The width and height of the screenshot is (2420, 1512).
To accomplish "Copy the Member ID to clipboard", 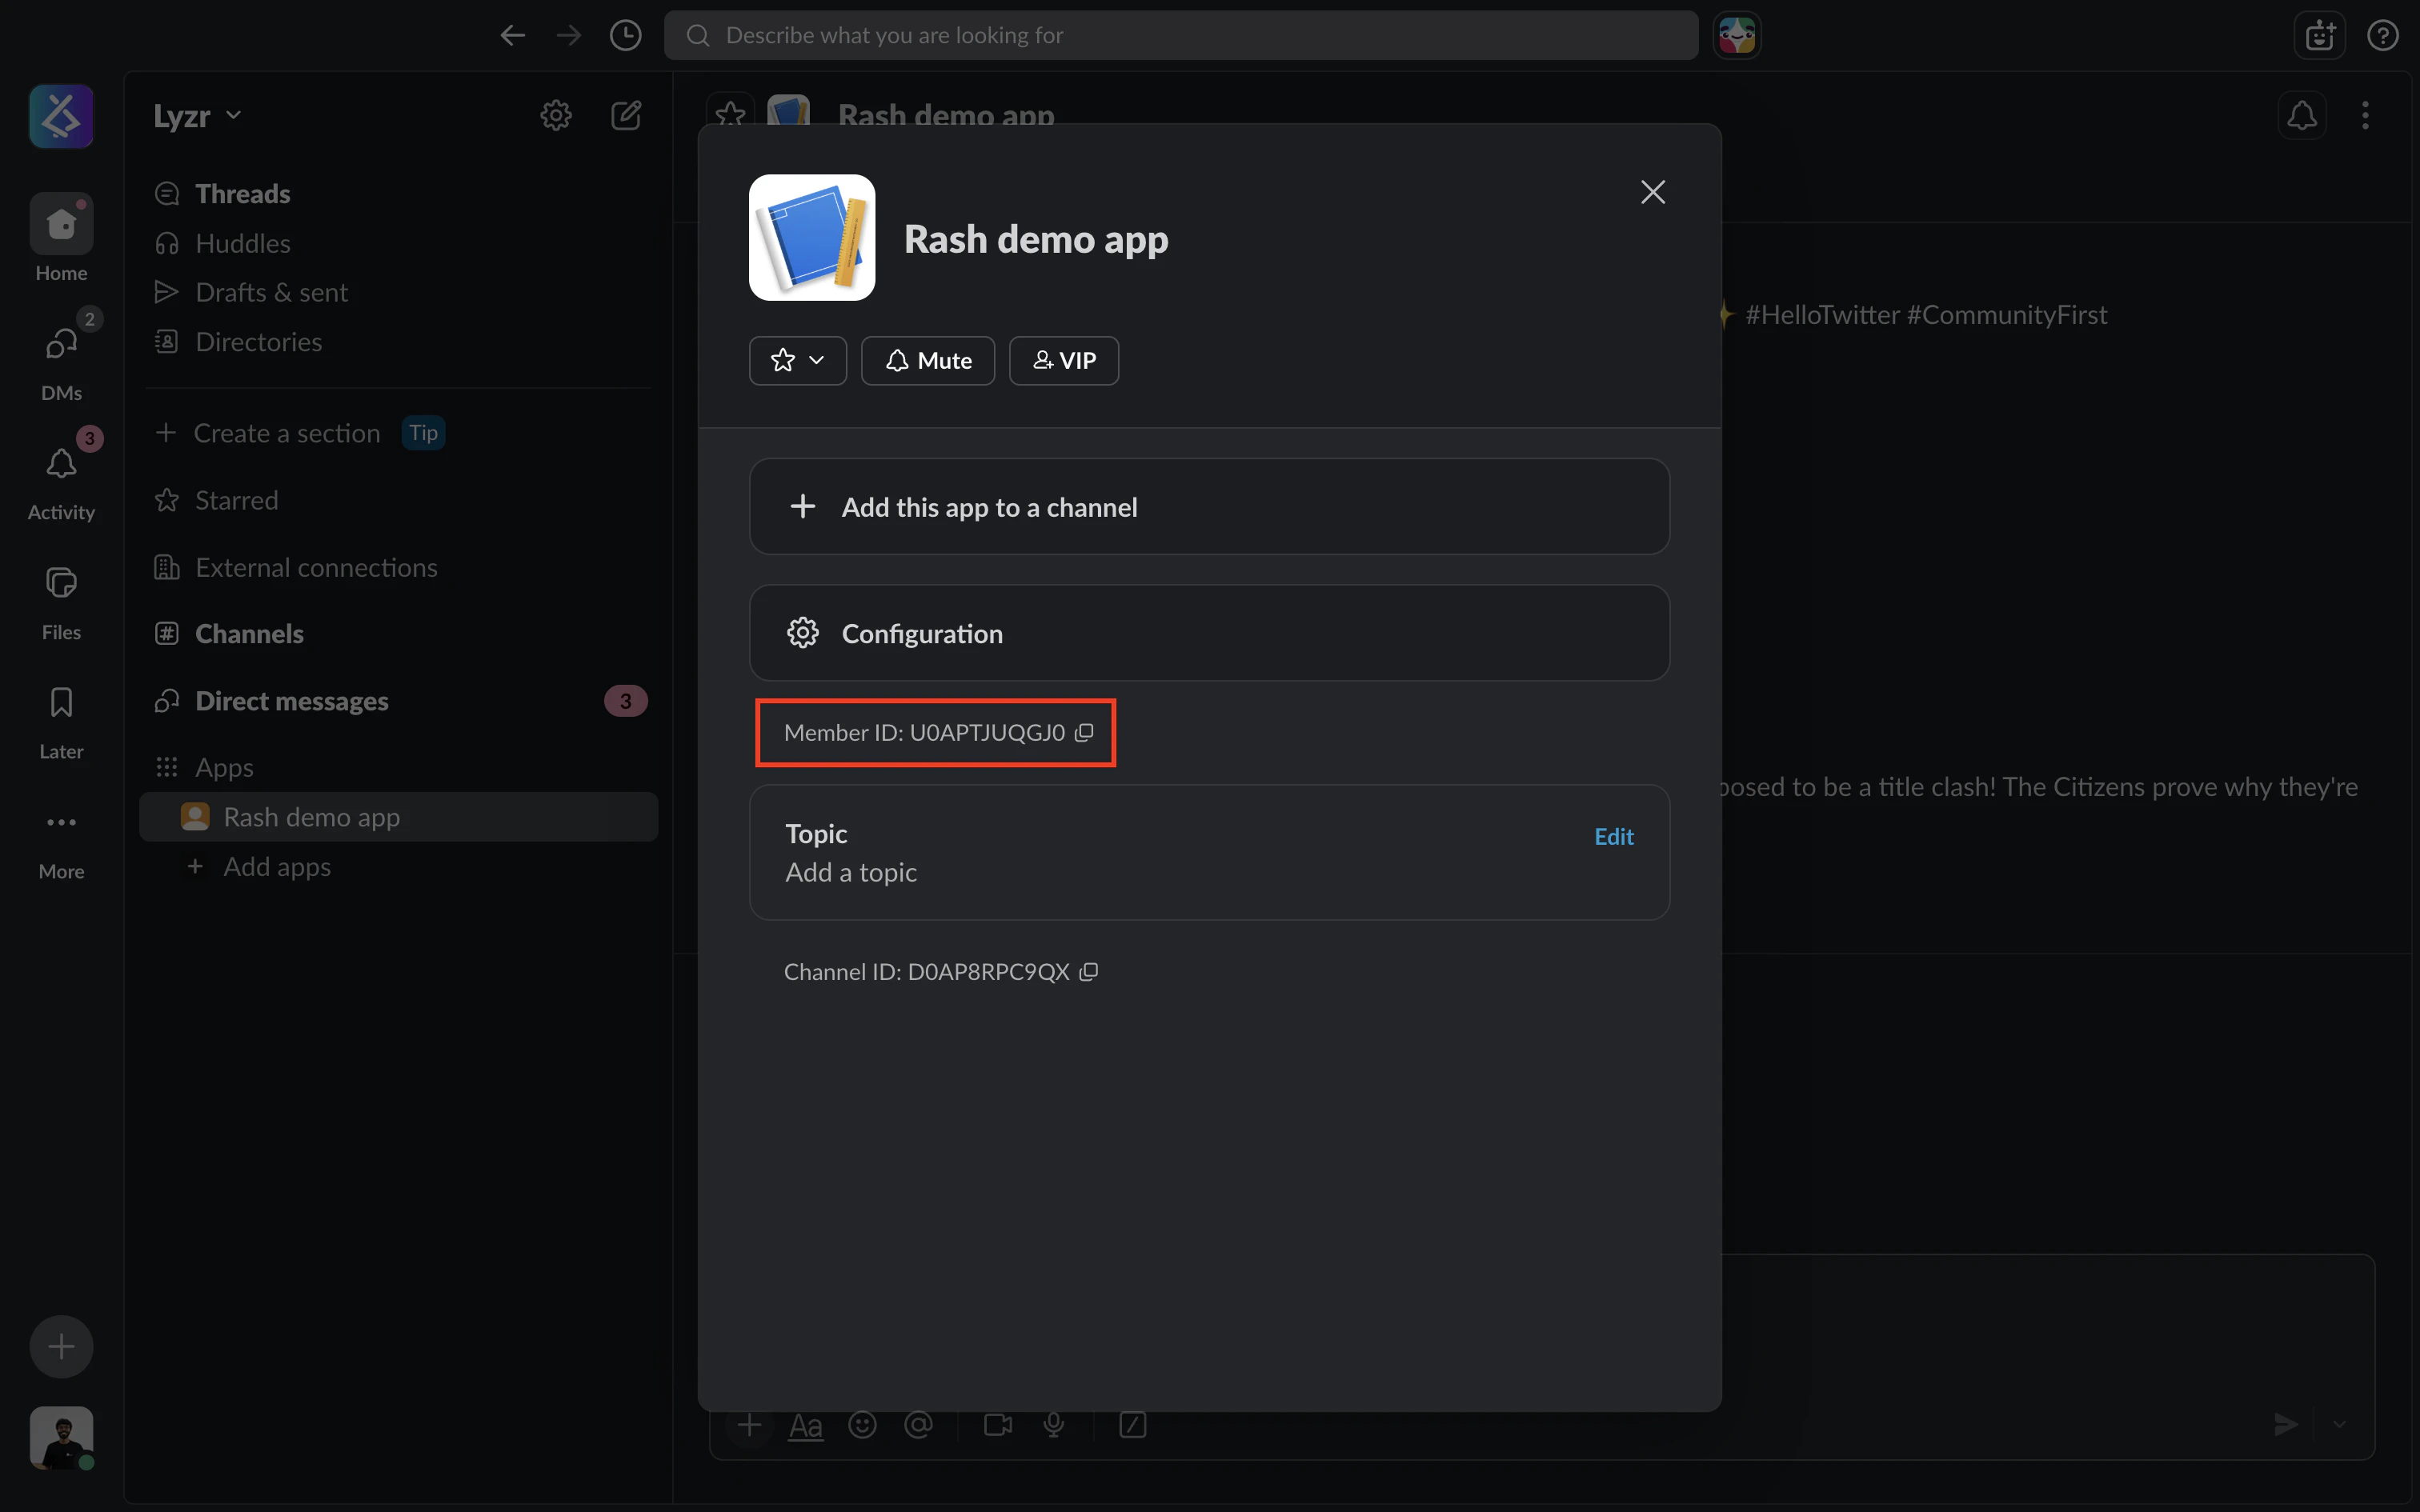I will (1084, 733).
